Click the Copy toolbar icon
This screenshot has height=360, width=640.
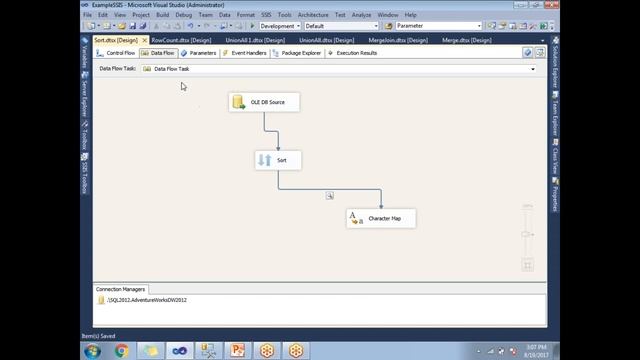pyautogui.click(x=167, y=26)
